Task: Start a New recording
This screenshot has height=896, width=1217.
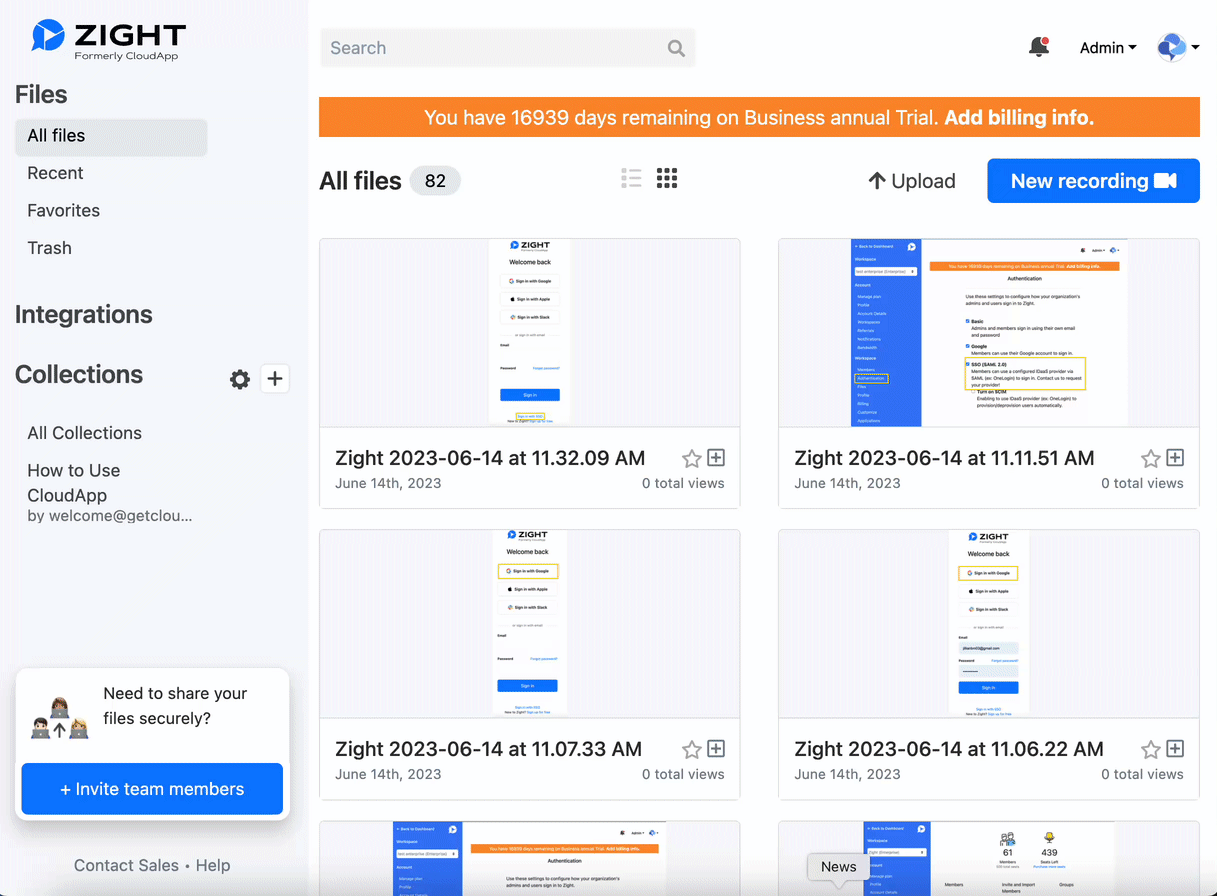Action: 1093,181
